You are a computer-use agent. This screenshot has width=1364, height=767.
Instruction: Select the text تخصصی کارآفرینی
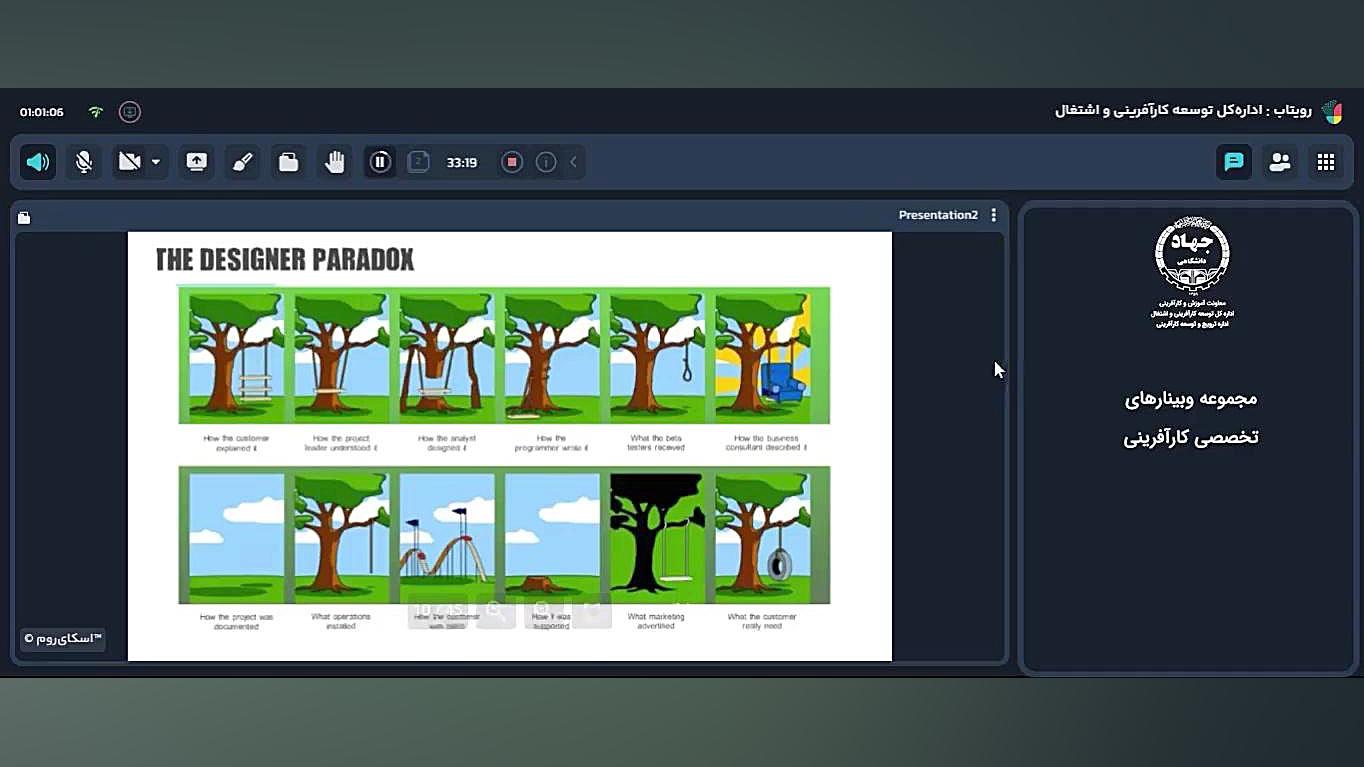point(1191,437)
